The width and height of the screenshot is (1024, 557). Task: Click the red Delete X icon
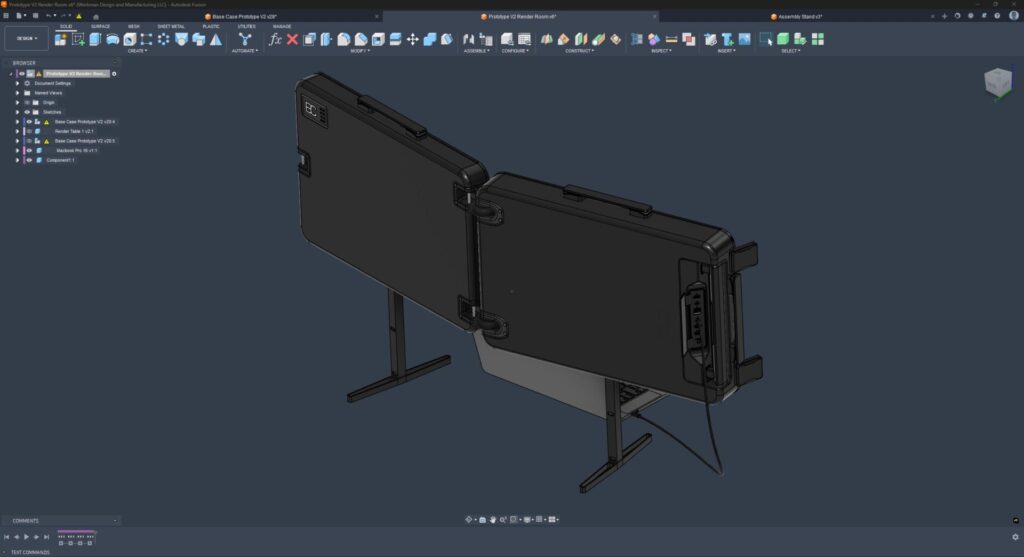coord(292,39)
